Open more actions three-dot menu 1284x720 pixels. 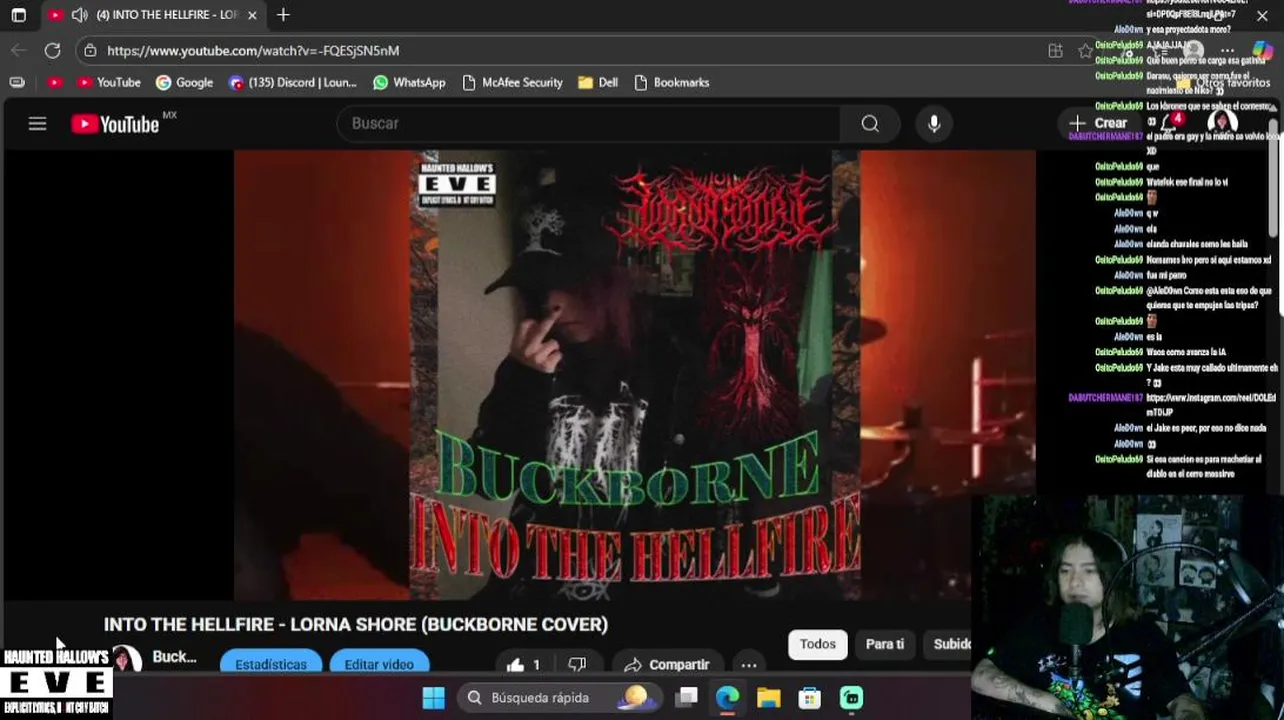748,664
